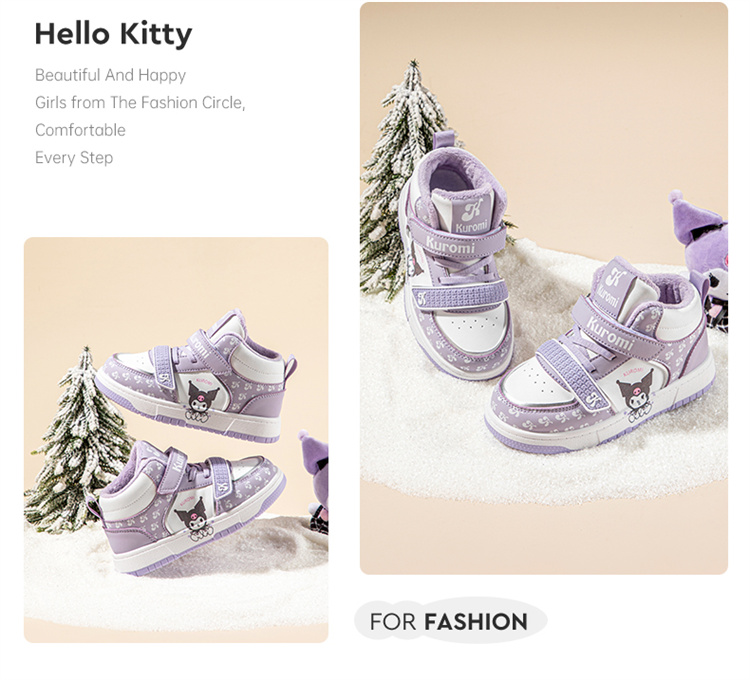Click the "Comfortable" text line
Image resolution: width=750 pixels, height=680 pixels.
(80, 130)
